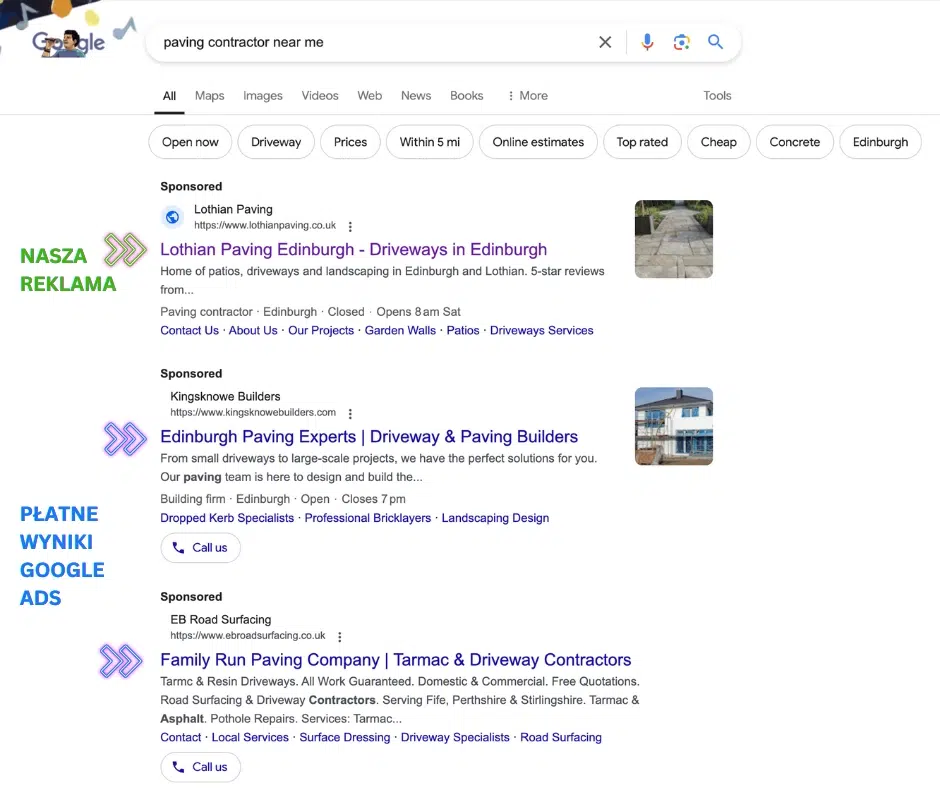This screenshot has height=788, width=940.
Task: Open Dropped Kerb Specialists sitelink
Action: click(227, 518)
